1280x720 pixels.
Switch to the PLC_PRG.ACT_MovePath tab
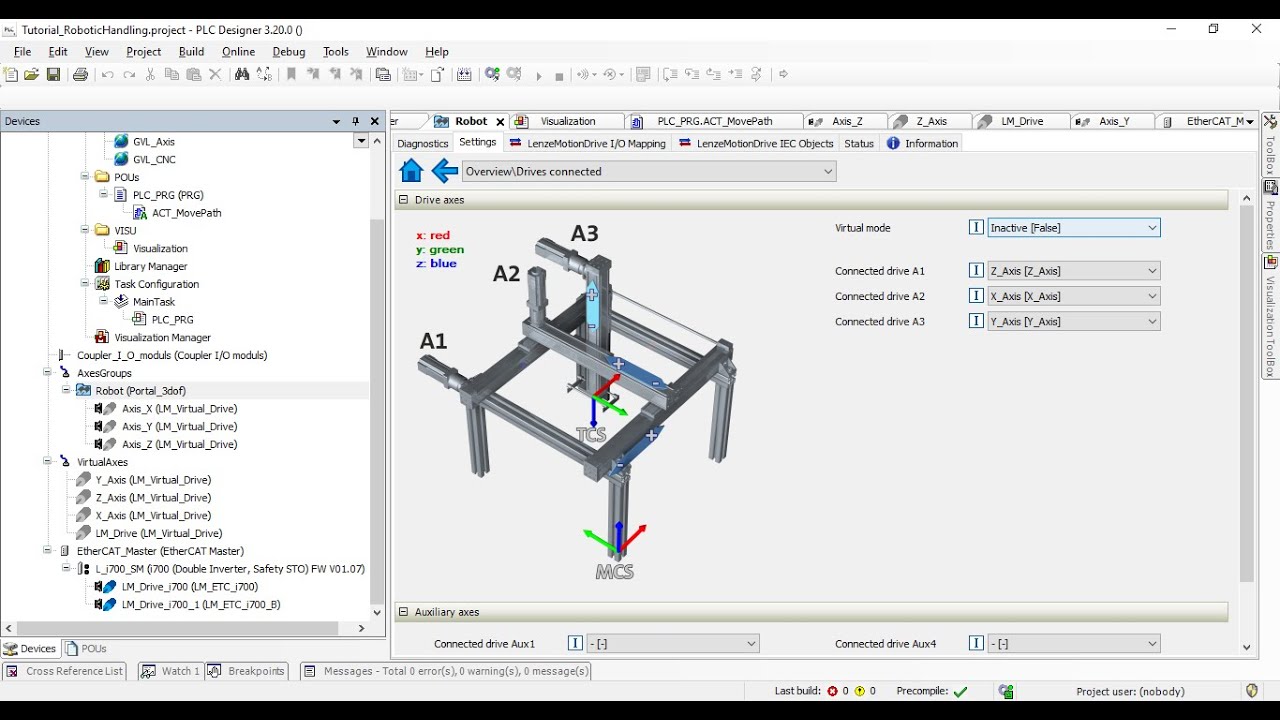715,122
